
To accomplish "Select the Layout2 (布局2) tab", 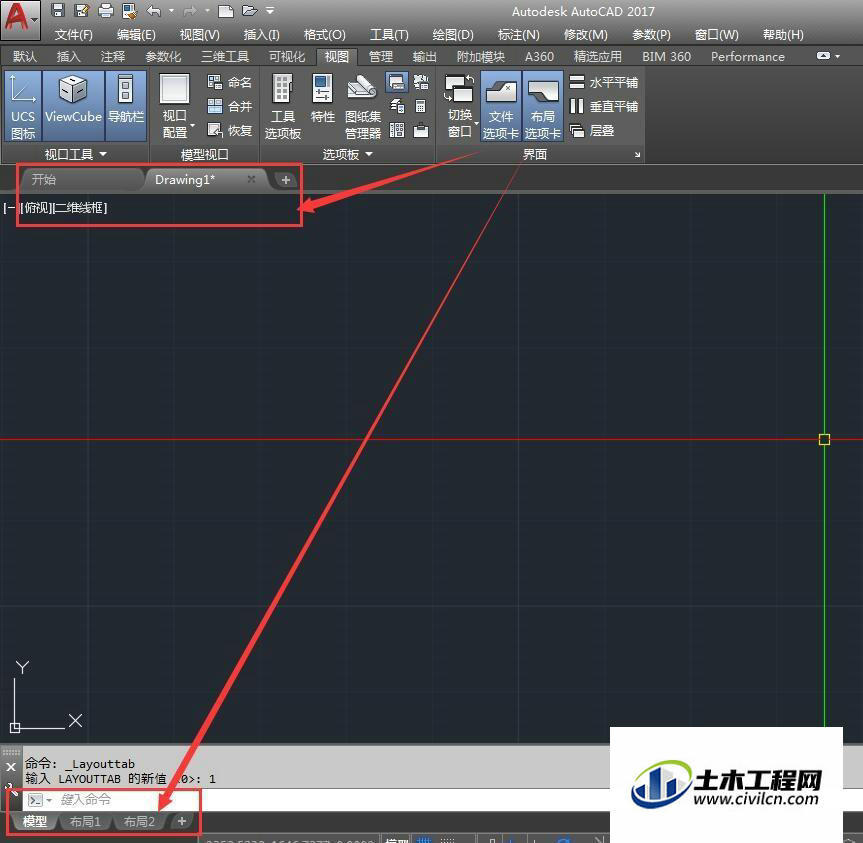I will 139,822.
